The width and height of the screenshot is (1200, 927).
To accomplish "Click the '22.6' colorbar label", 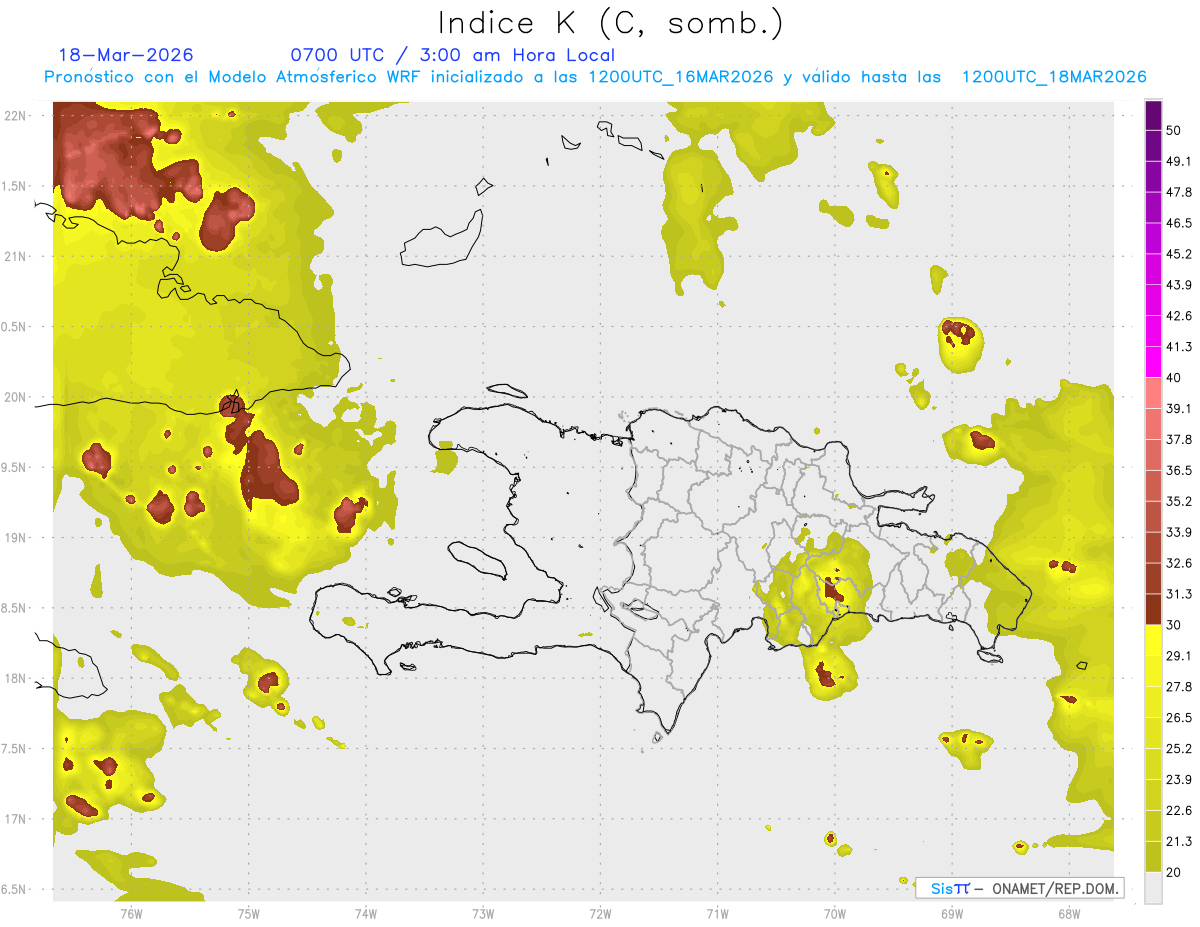I will tap(1179, 811).
